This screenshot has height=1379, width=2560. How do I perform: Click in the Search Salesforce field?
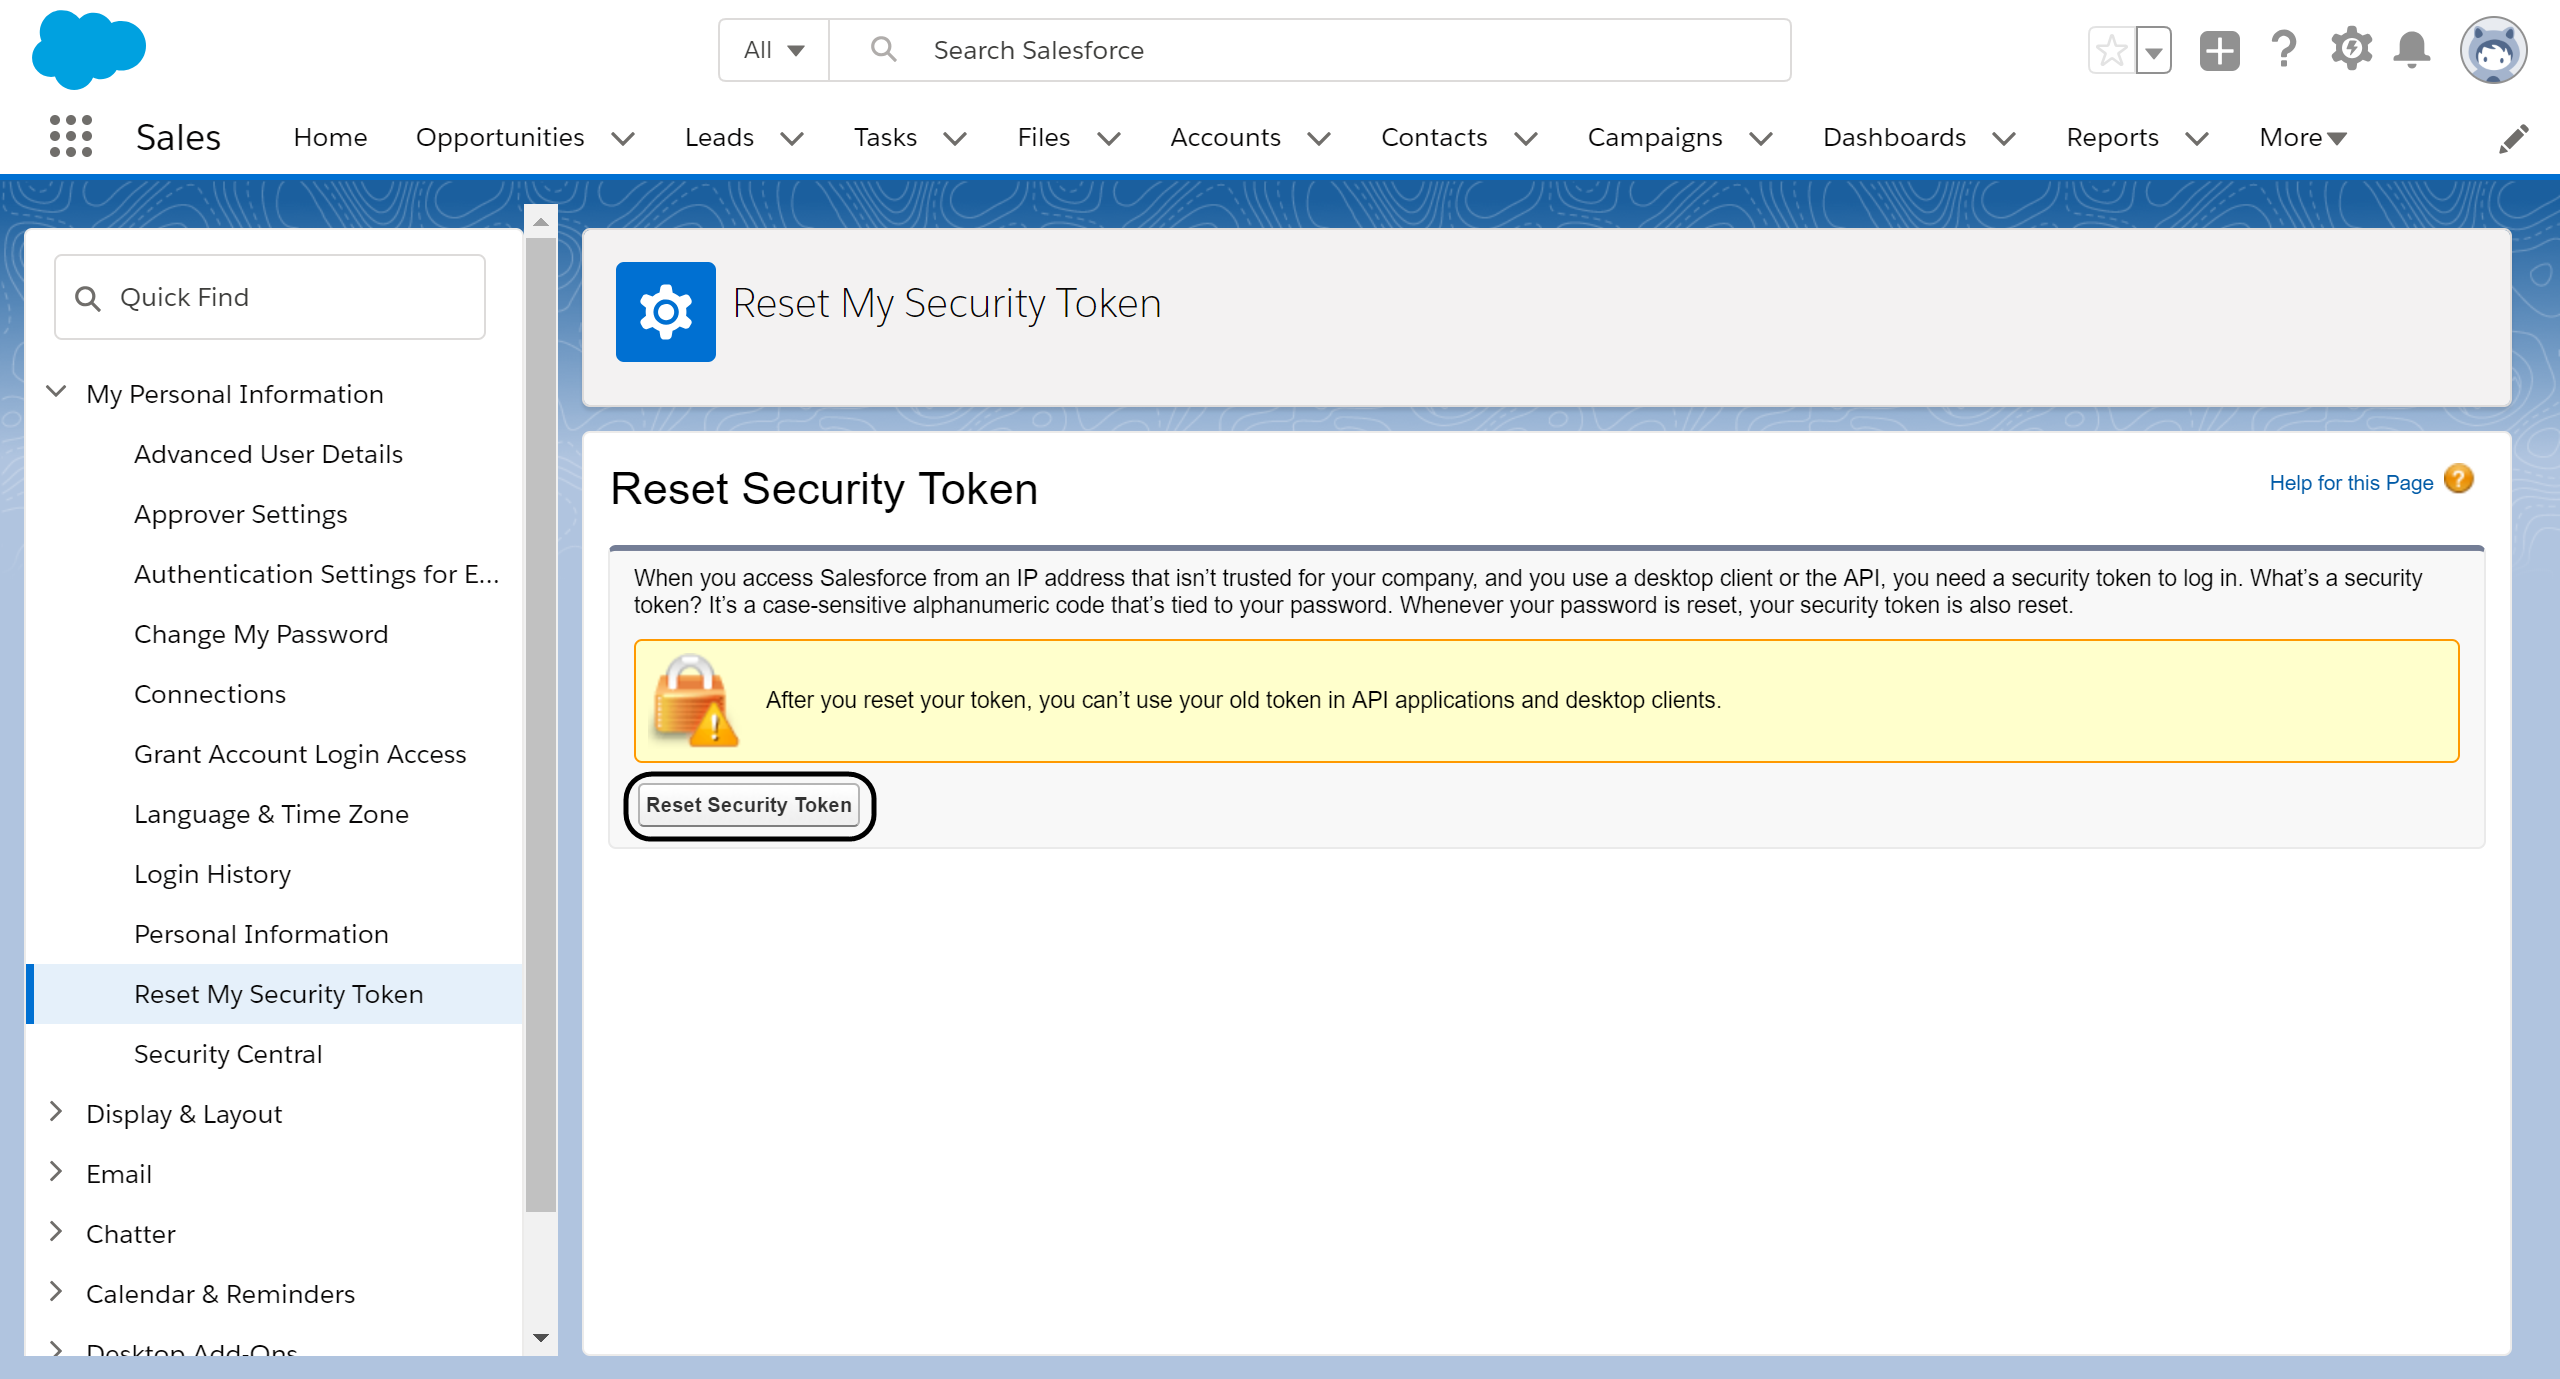[1310, 50]
